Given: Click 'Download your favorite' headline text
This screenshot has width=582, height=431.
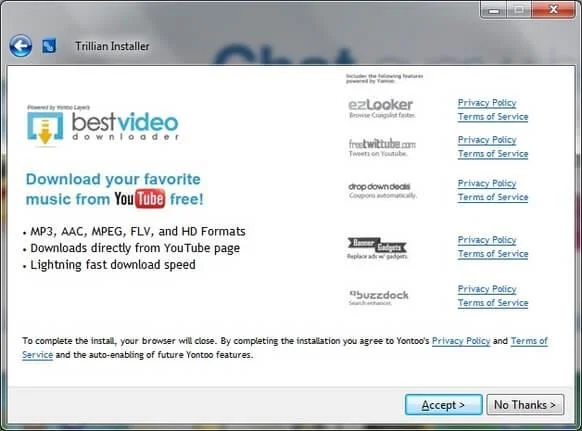Looking at the screenshot, I should coord(113,179).
